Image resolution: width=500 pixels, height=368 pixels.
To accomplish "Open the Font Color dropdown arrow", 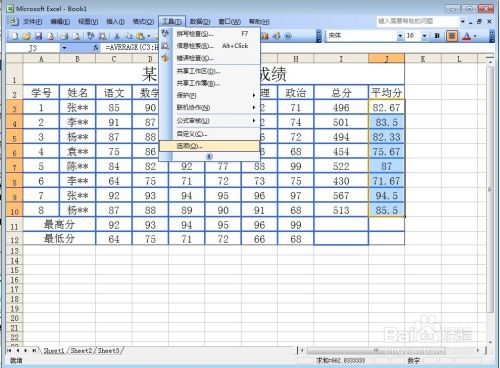I will [x=475, y=36].
